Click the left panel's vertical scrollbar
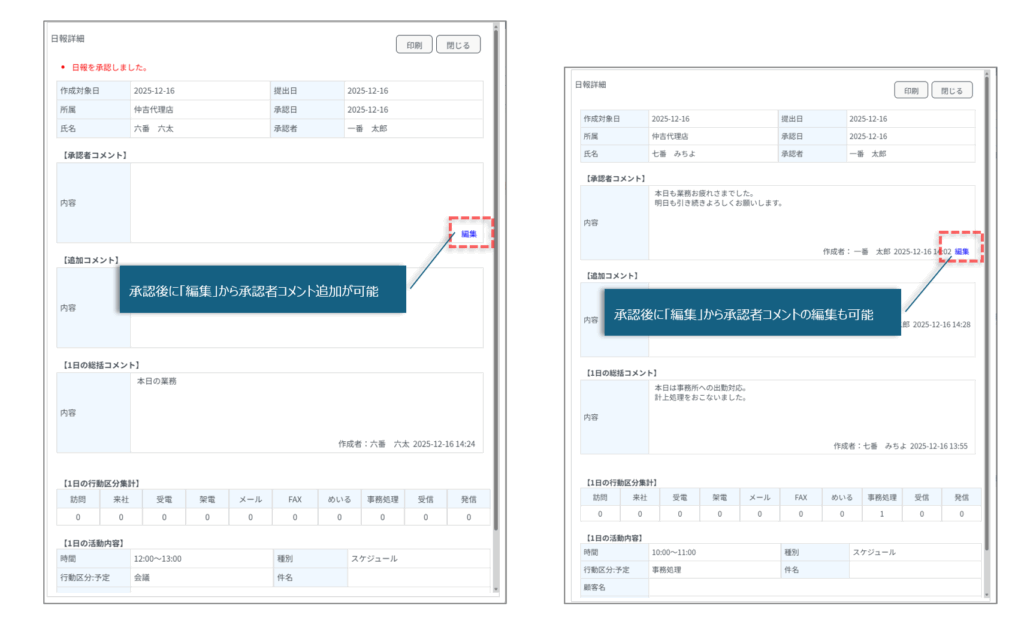This screenshot has width=1024, height=621. 494,300
